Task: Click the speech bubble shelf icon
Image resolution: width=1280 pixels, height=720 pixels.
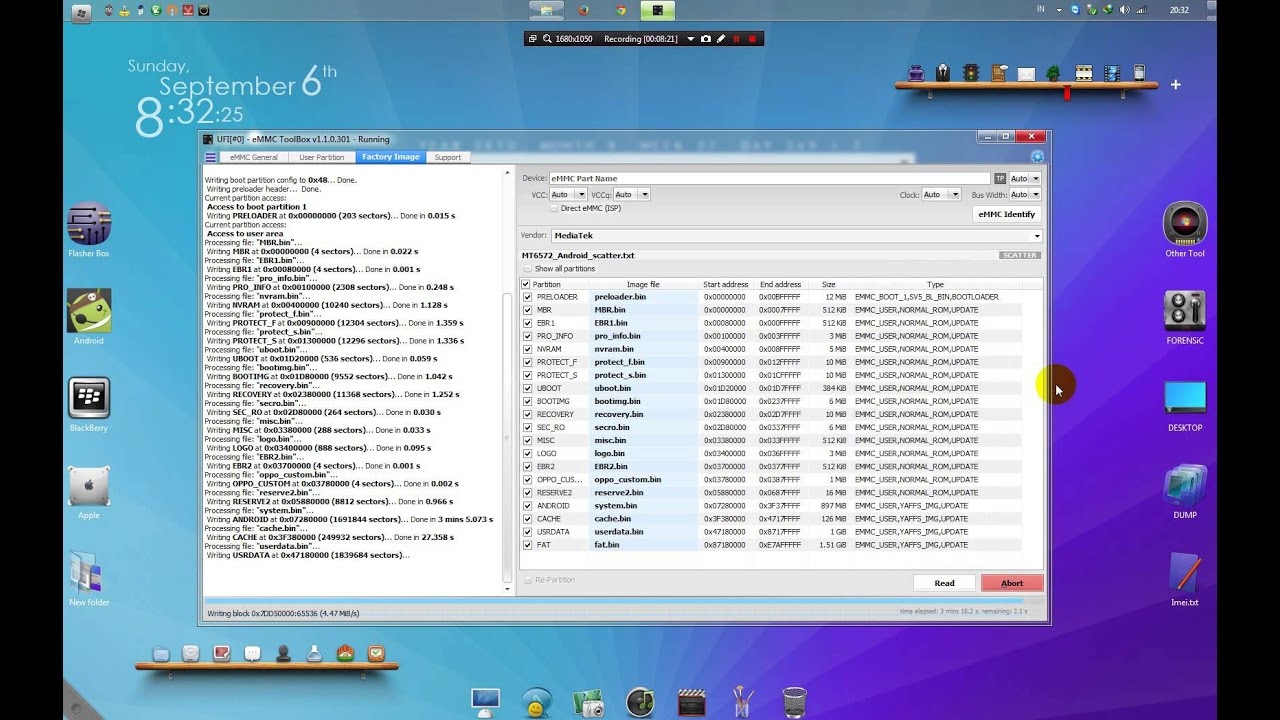Action: point(253,653)
